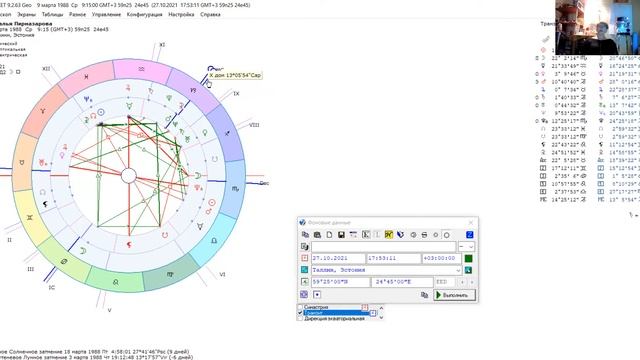The image size is (640, 360).
Task: Click the dialog title bar checkmark icon
Action: coord(302,222)
